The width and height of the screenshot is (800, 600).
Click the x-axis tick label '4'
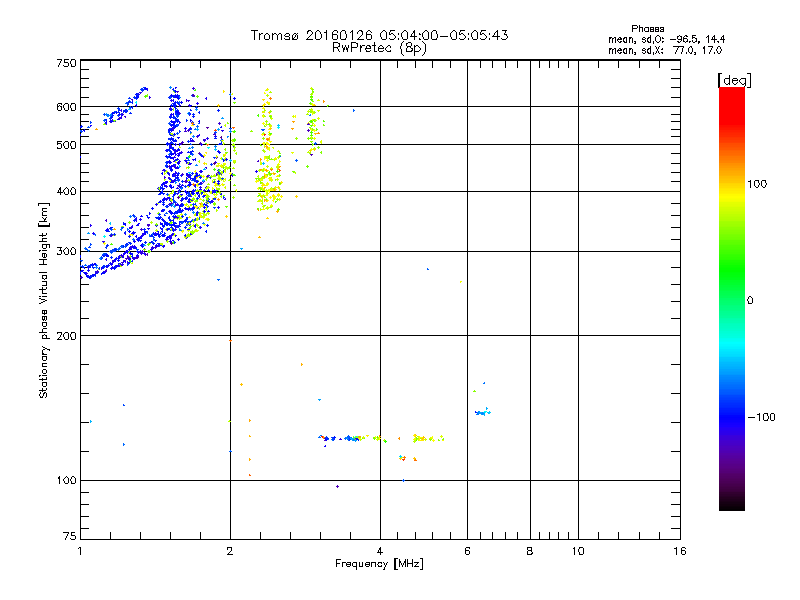(380, 551)
